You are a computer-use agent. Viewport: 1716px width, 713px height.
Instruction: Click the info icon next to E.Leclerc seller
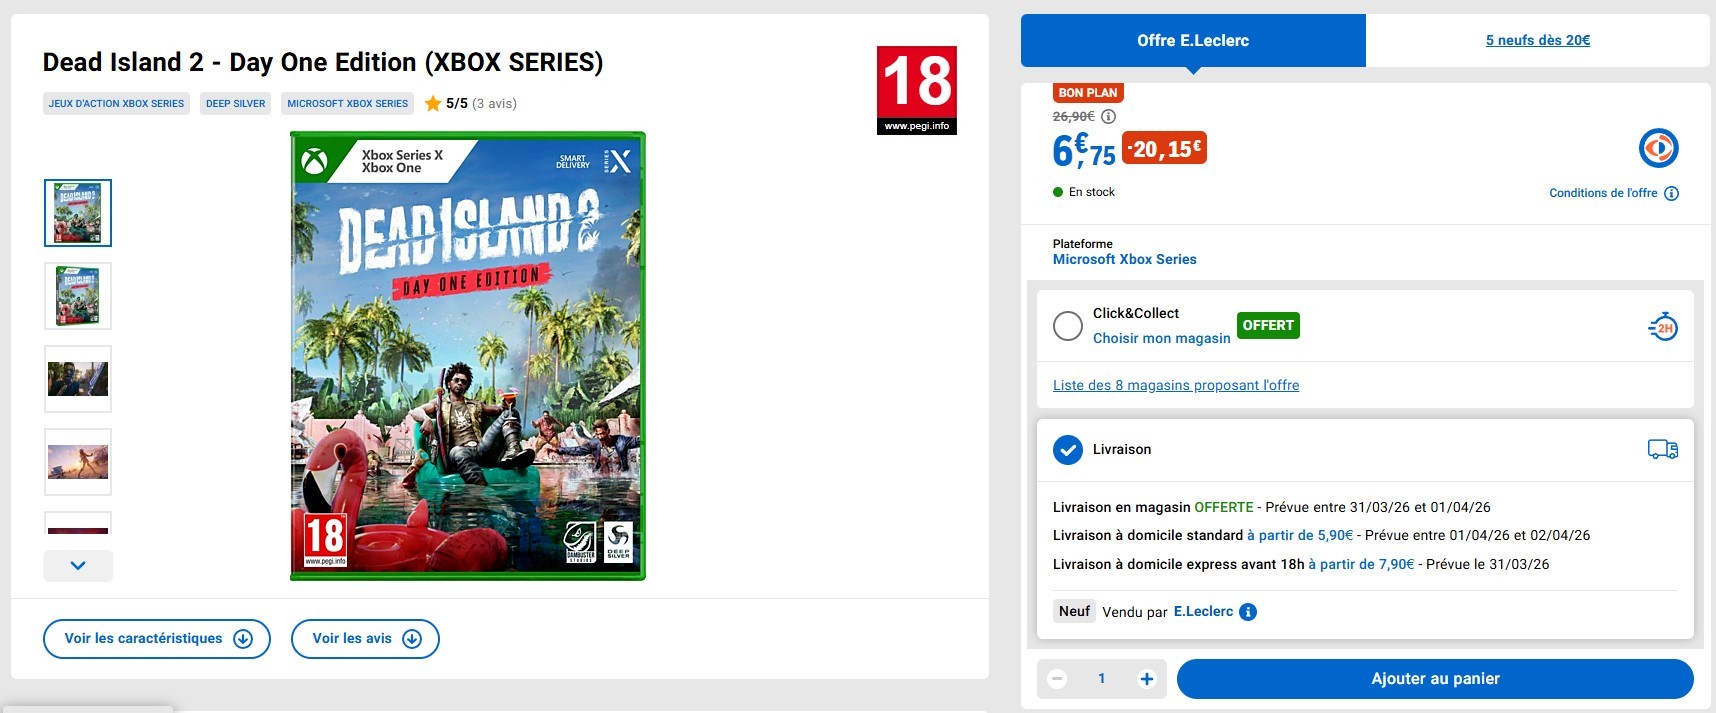[1248, 612]
